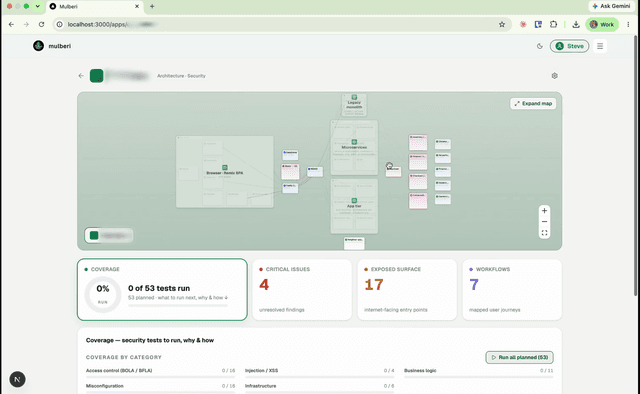Open the Steve user account button
The image size is (640, 394).
569,46
